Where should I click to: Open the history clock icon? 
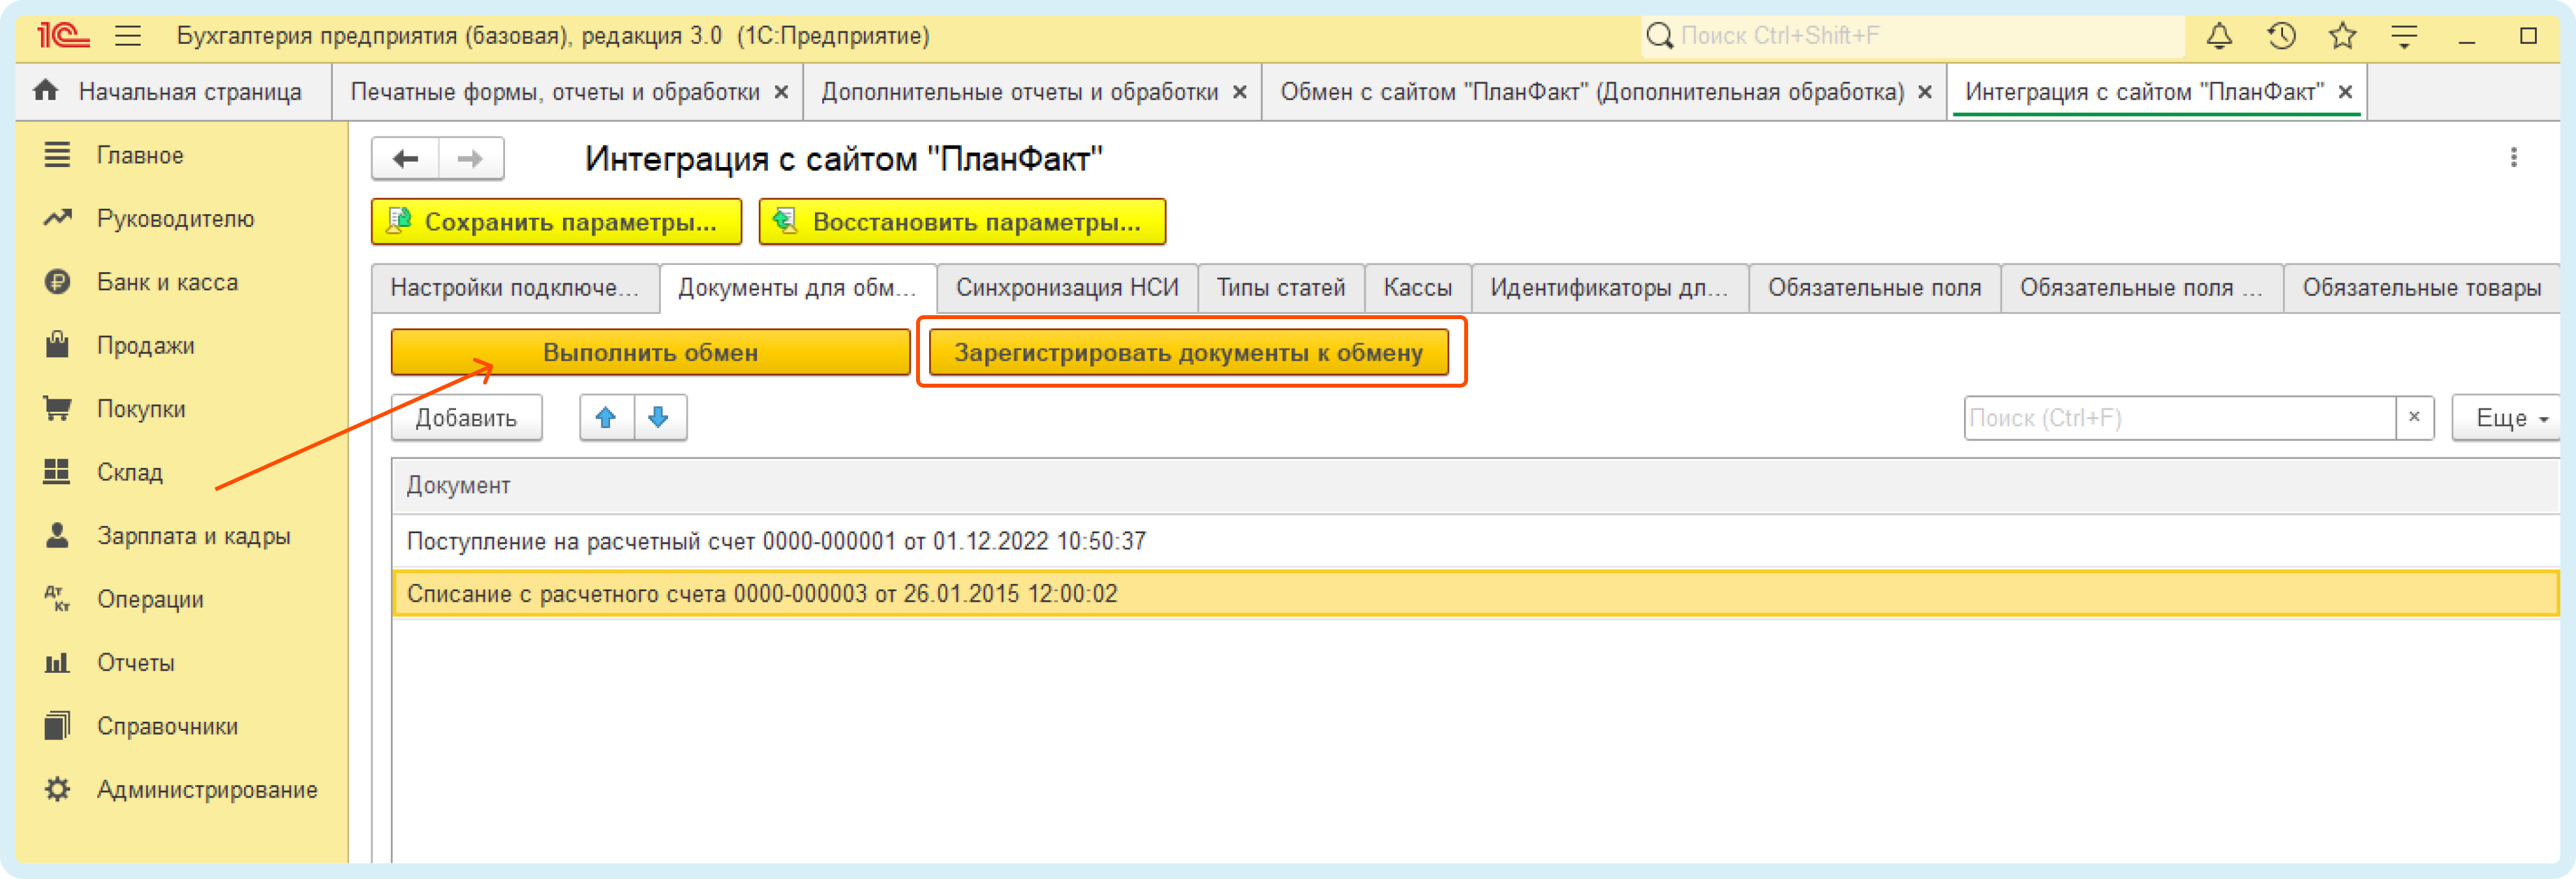2281,37
